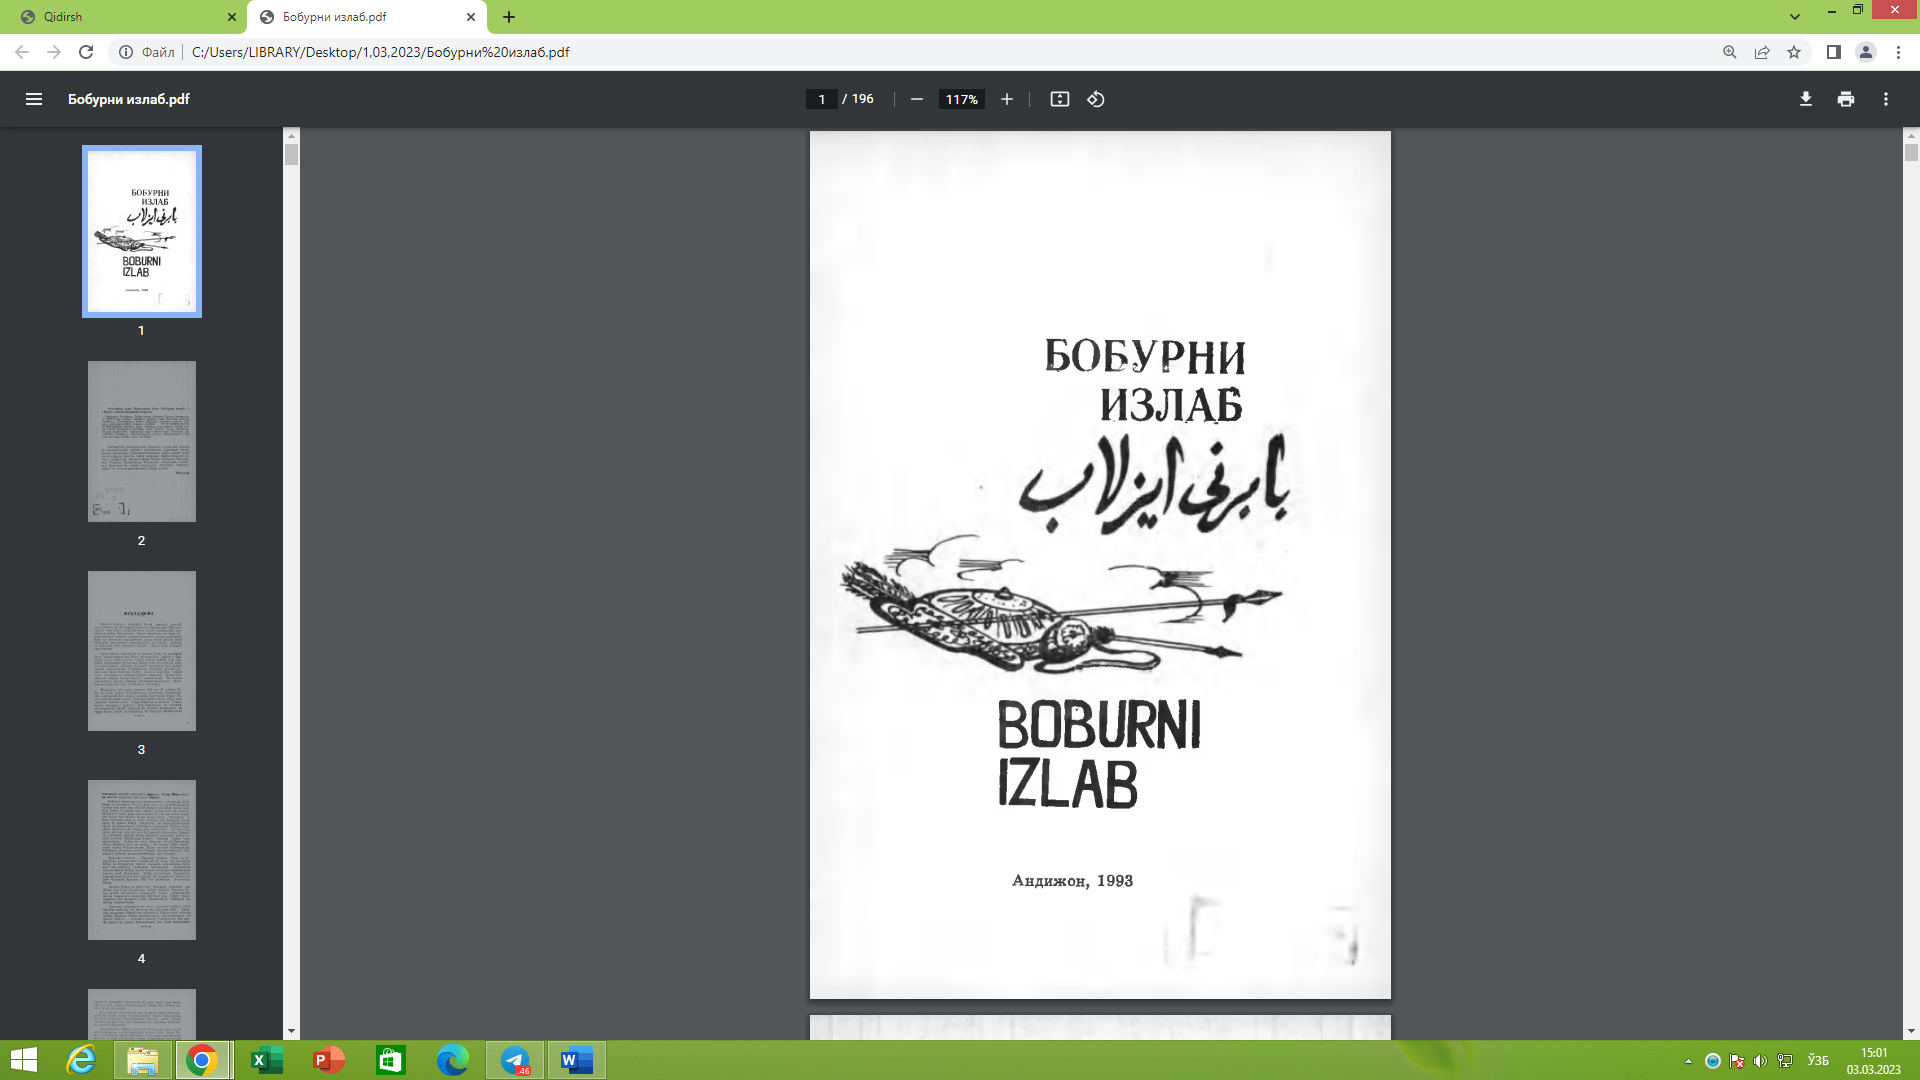Download the PDF document
The height and width of the screenshot is (1080, 1920).
click(1805, 99)
